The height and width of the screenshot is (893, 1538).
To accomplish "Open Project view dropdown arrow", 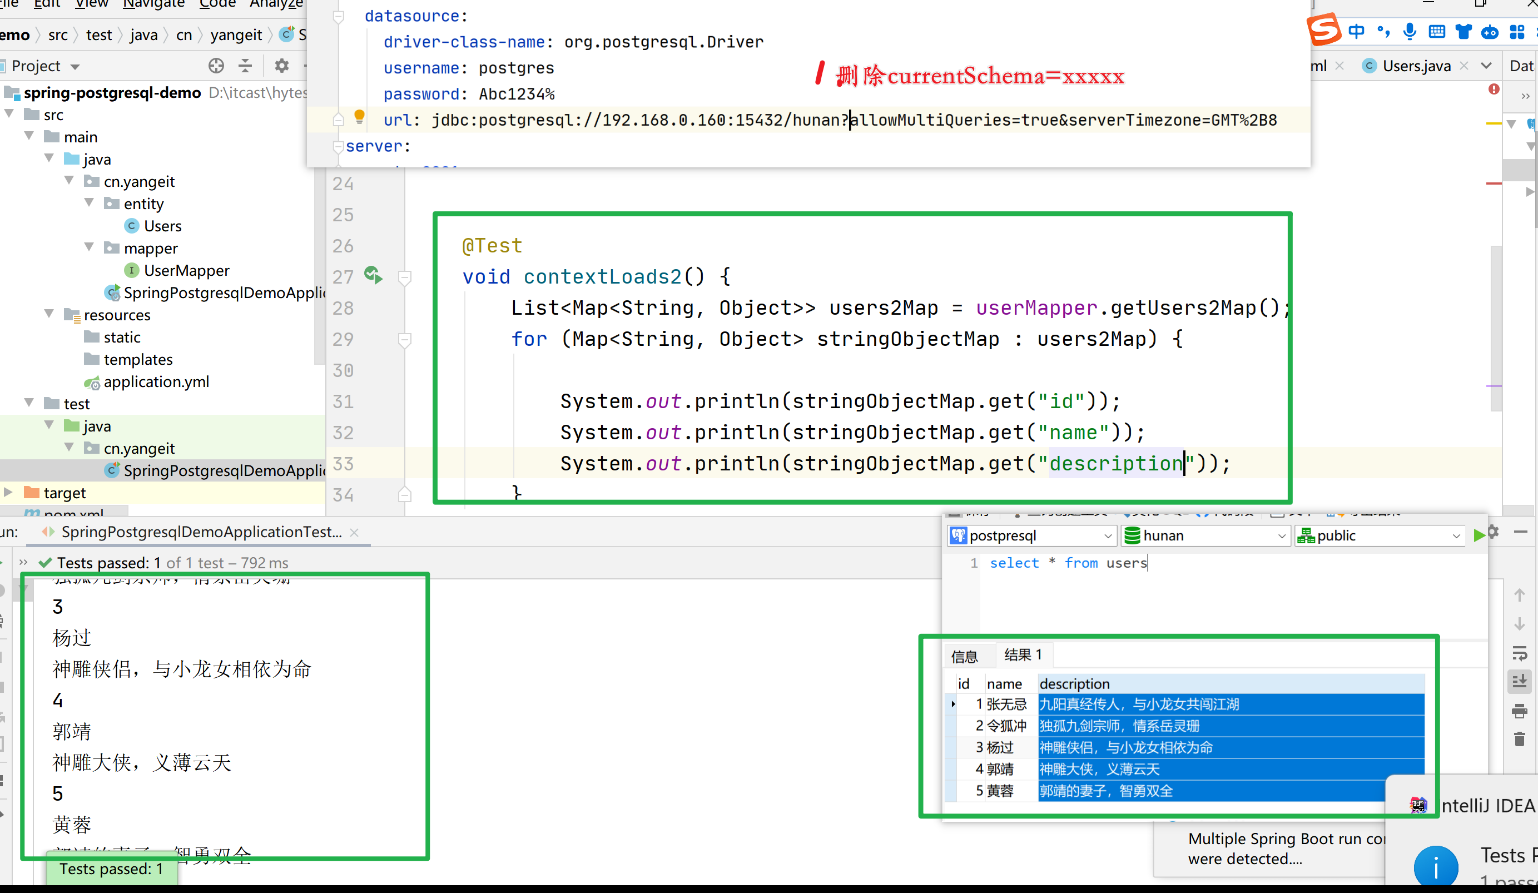I will (x=75, y=67).
